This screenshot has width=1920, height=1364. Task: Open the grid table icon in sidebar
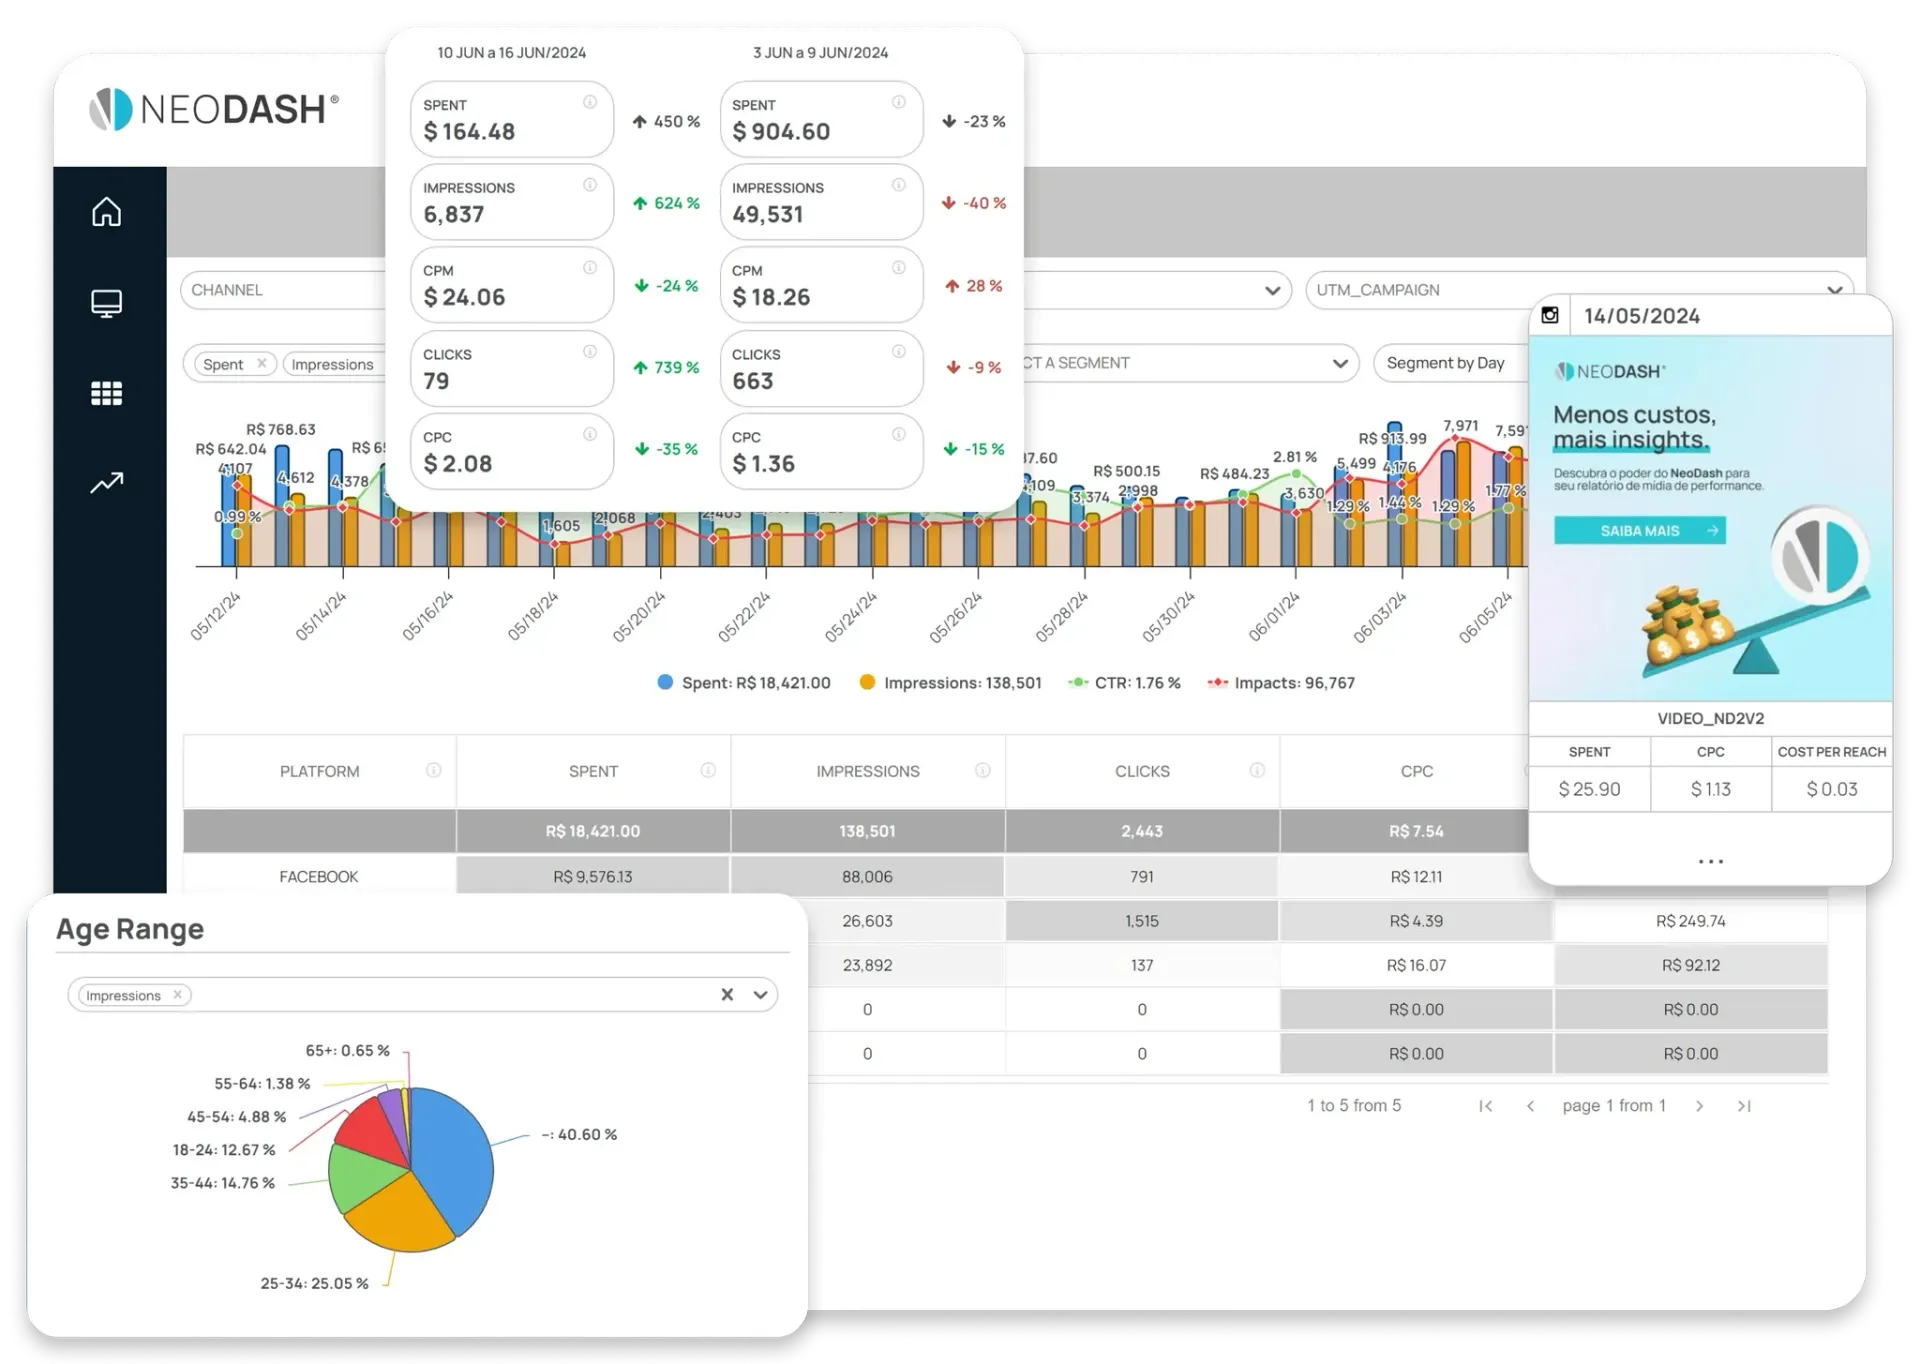[106, 393]
